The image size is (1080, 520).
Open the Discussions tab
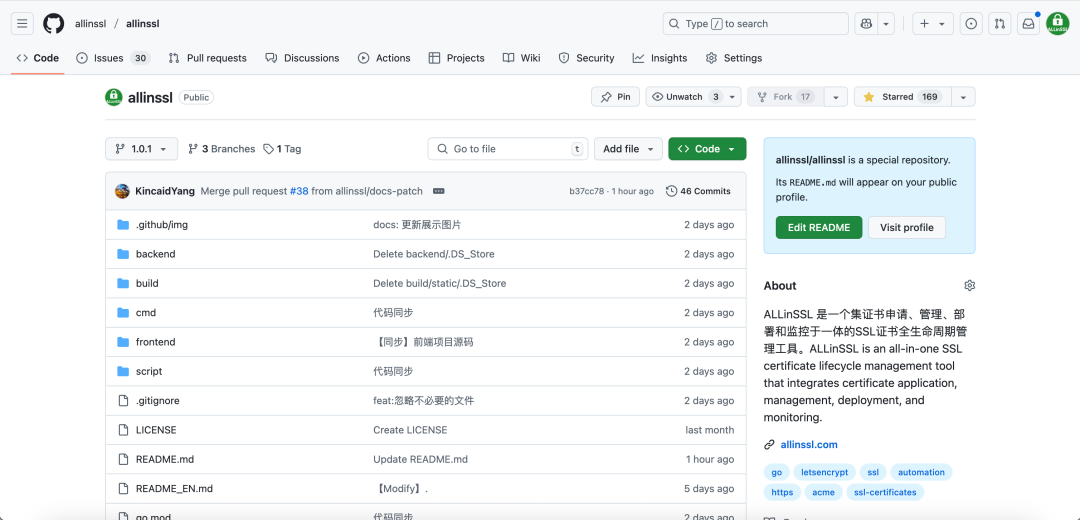click(x=302, y=58)
